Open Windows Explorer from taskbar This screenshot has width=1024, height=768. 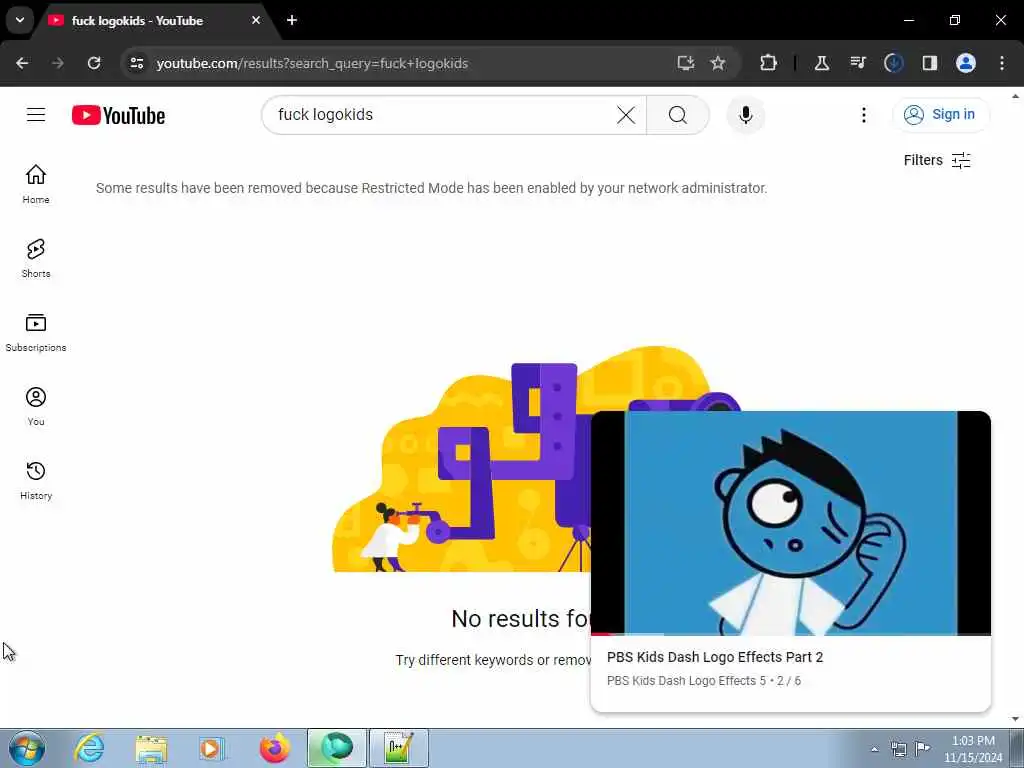(152, 748)
